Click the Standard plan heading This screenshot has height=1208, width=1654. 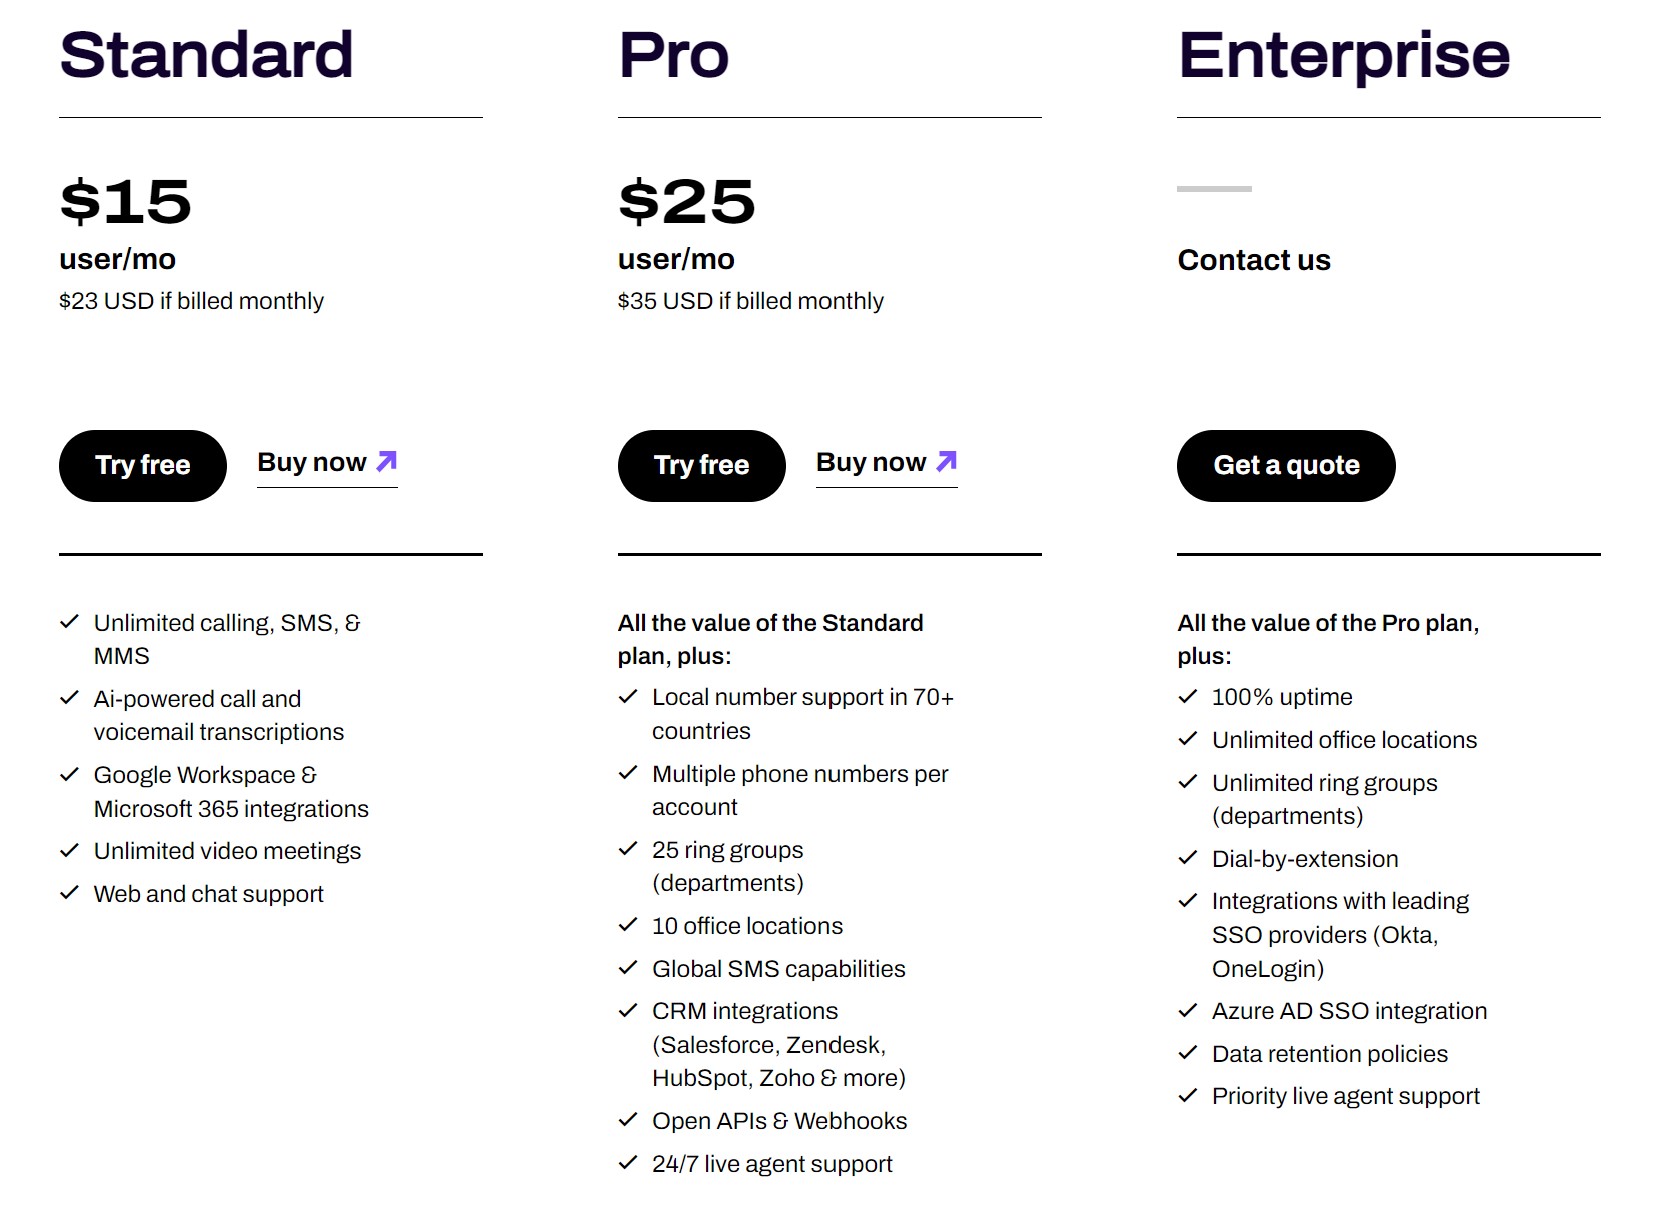pos(206,54)
